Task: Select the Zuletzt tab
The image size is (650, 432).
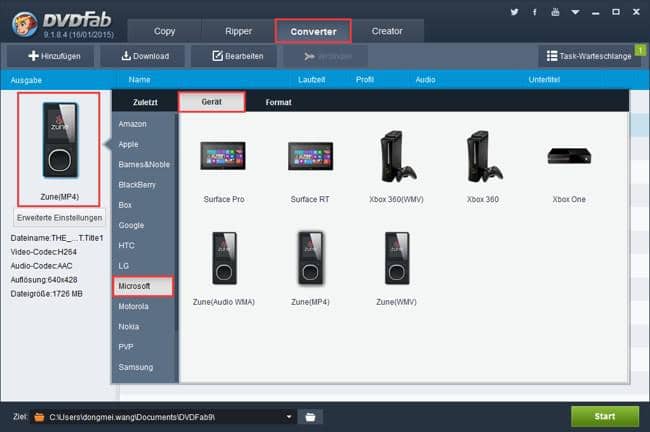Action: (145, 102)
